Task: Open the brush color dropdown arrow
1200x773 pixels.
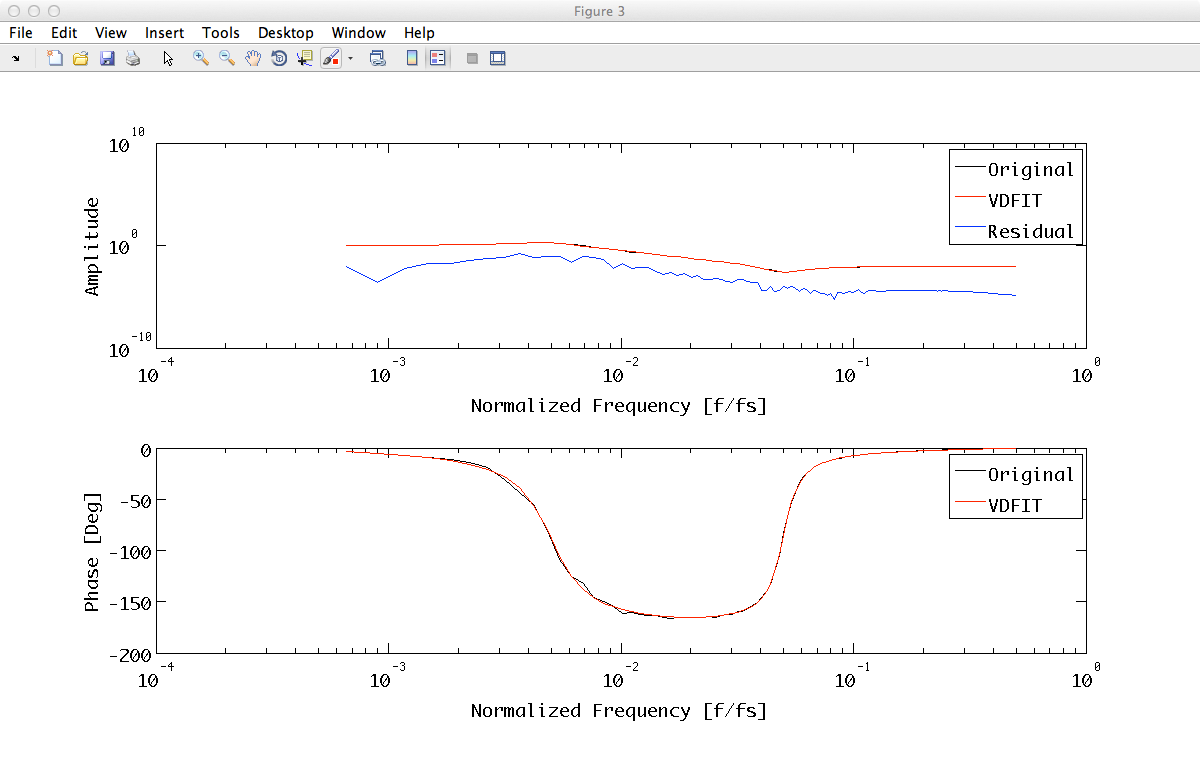Action: (351, 59)
